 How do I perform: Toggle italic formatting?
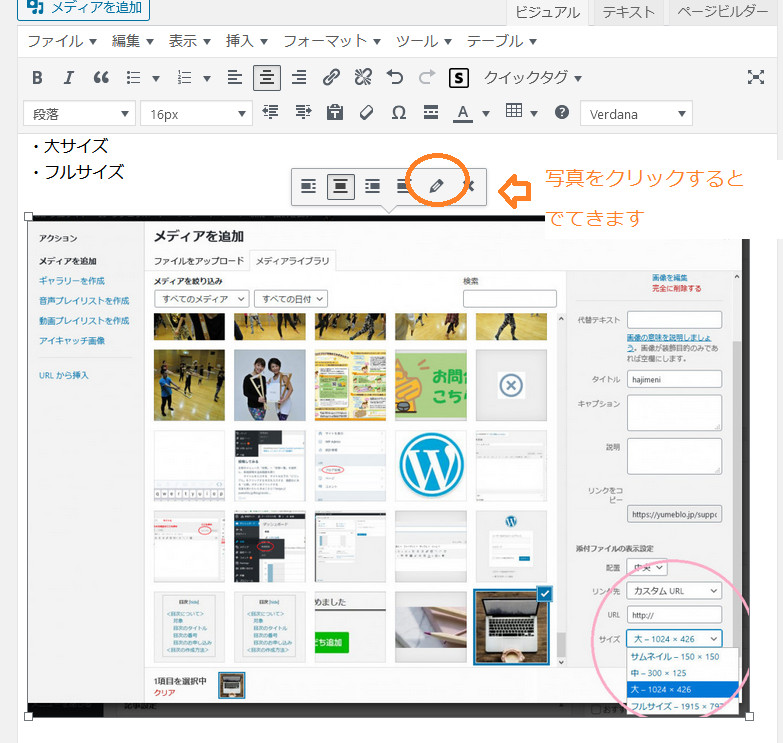point(69,78)
